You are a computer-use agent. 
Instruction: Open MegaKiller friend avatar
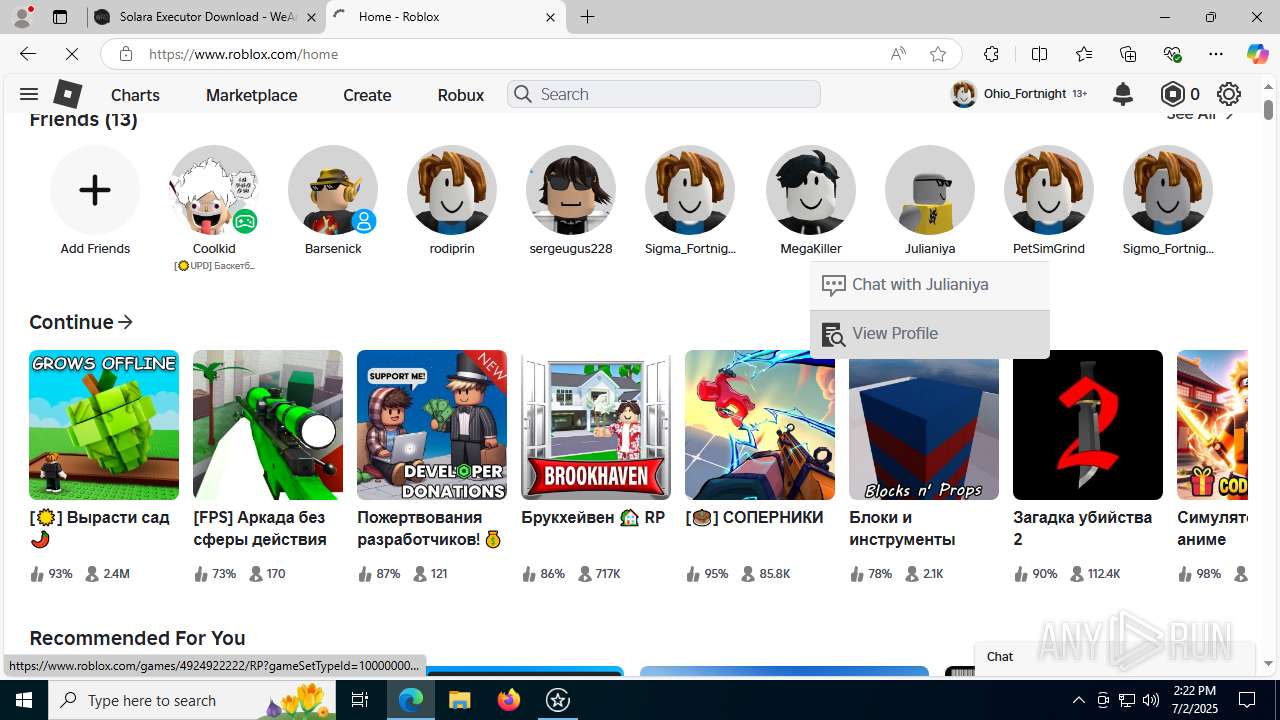pyautogui.click(x=811, y=190)
